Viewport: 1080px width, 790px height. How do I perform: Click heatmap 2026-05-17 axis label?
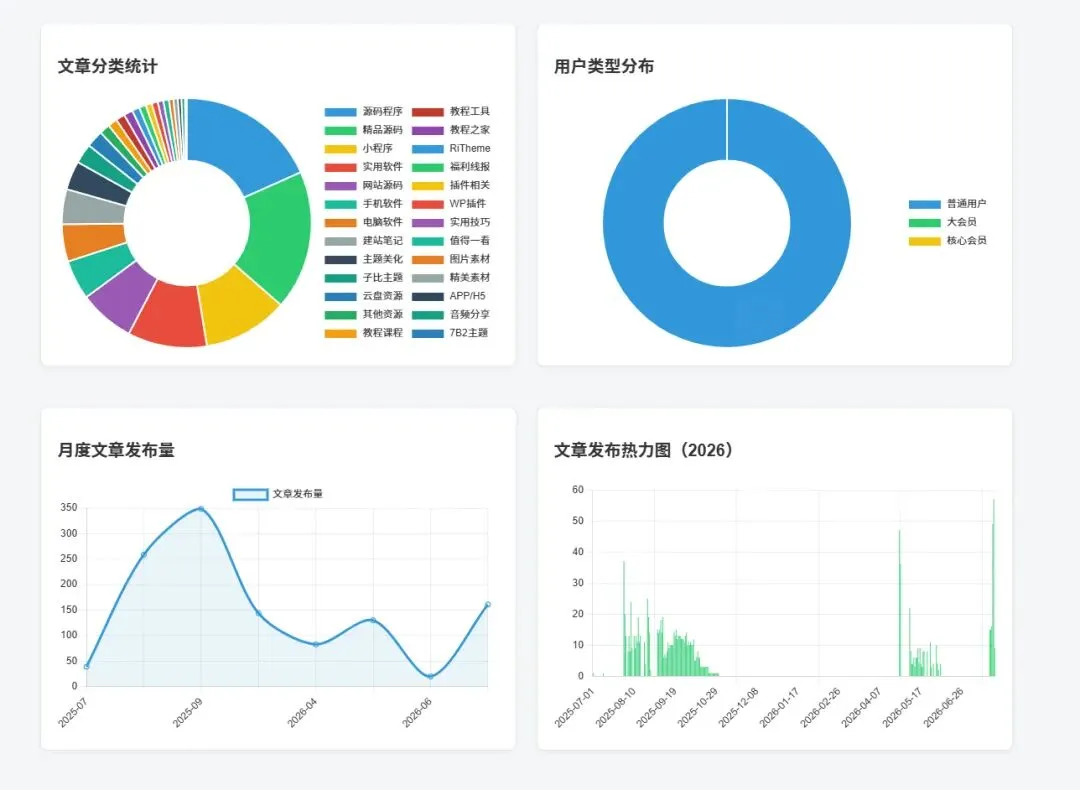(x=902, y=707)
